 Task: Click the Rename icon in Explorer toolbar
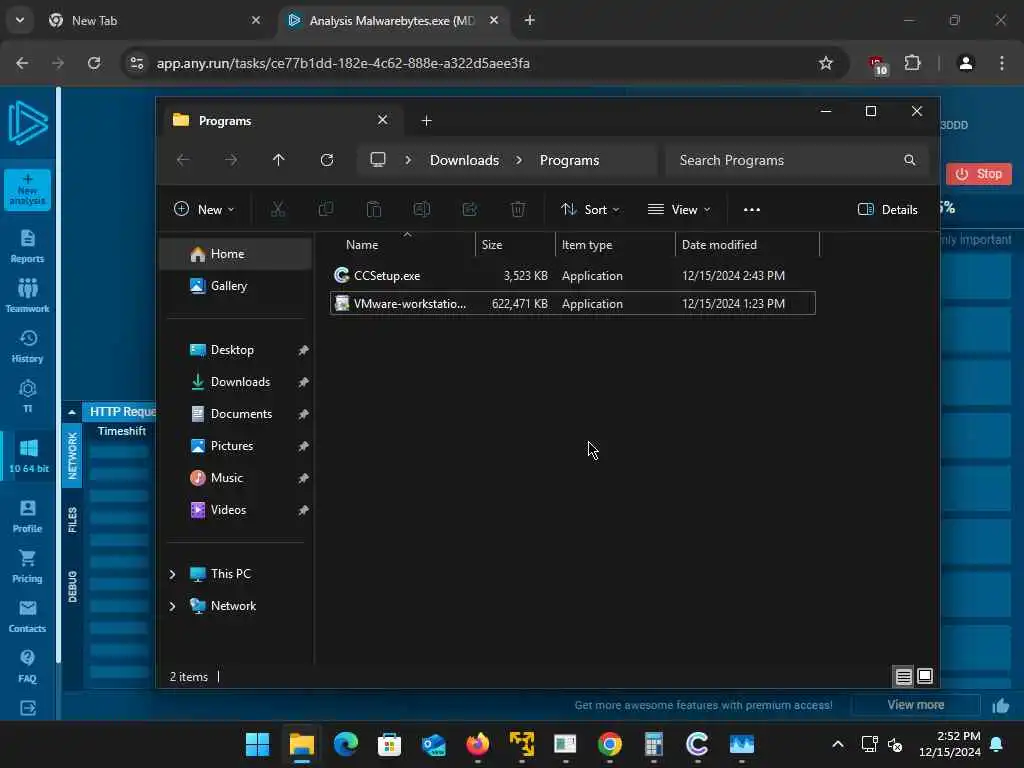pyautogui.click(x=422, y=210)
